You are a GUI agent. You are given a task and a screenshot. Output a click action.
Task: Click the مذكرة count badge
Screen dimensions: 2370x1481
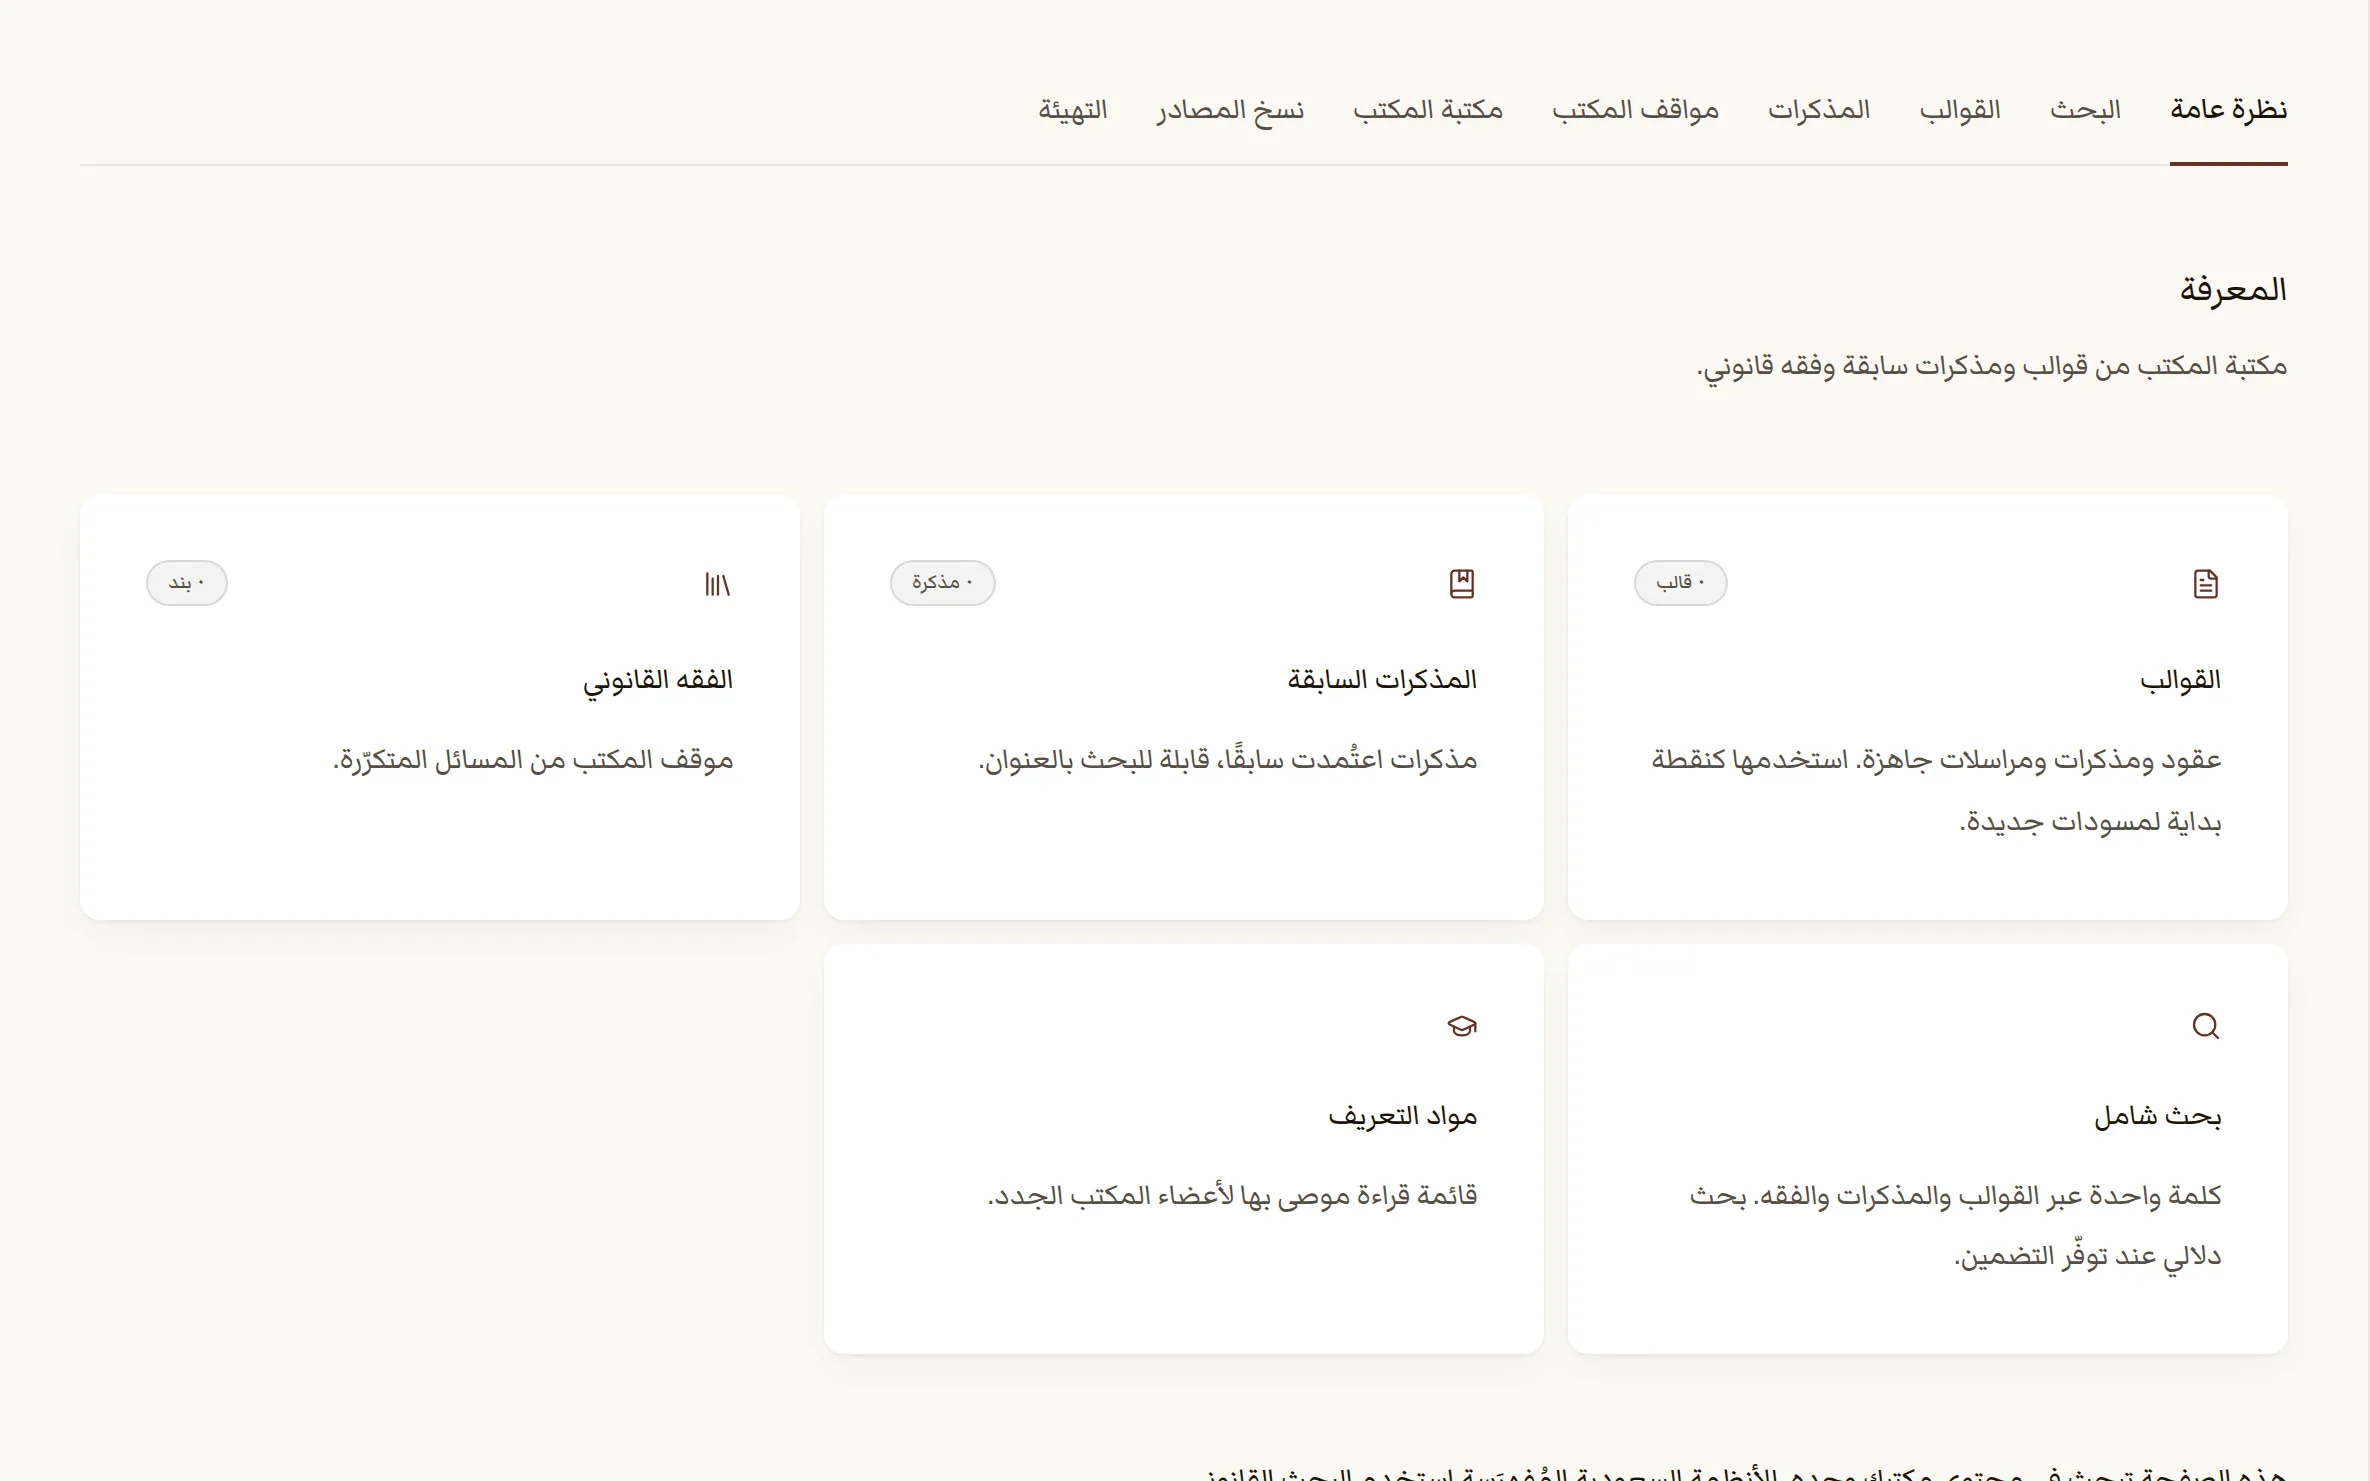click(942, 583)
